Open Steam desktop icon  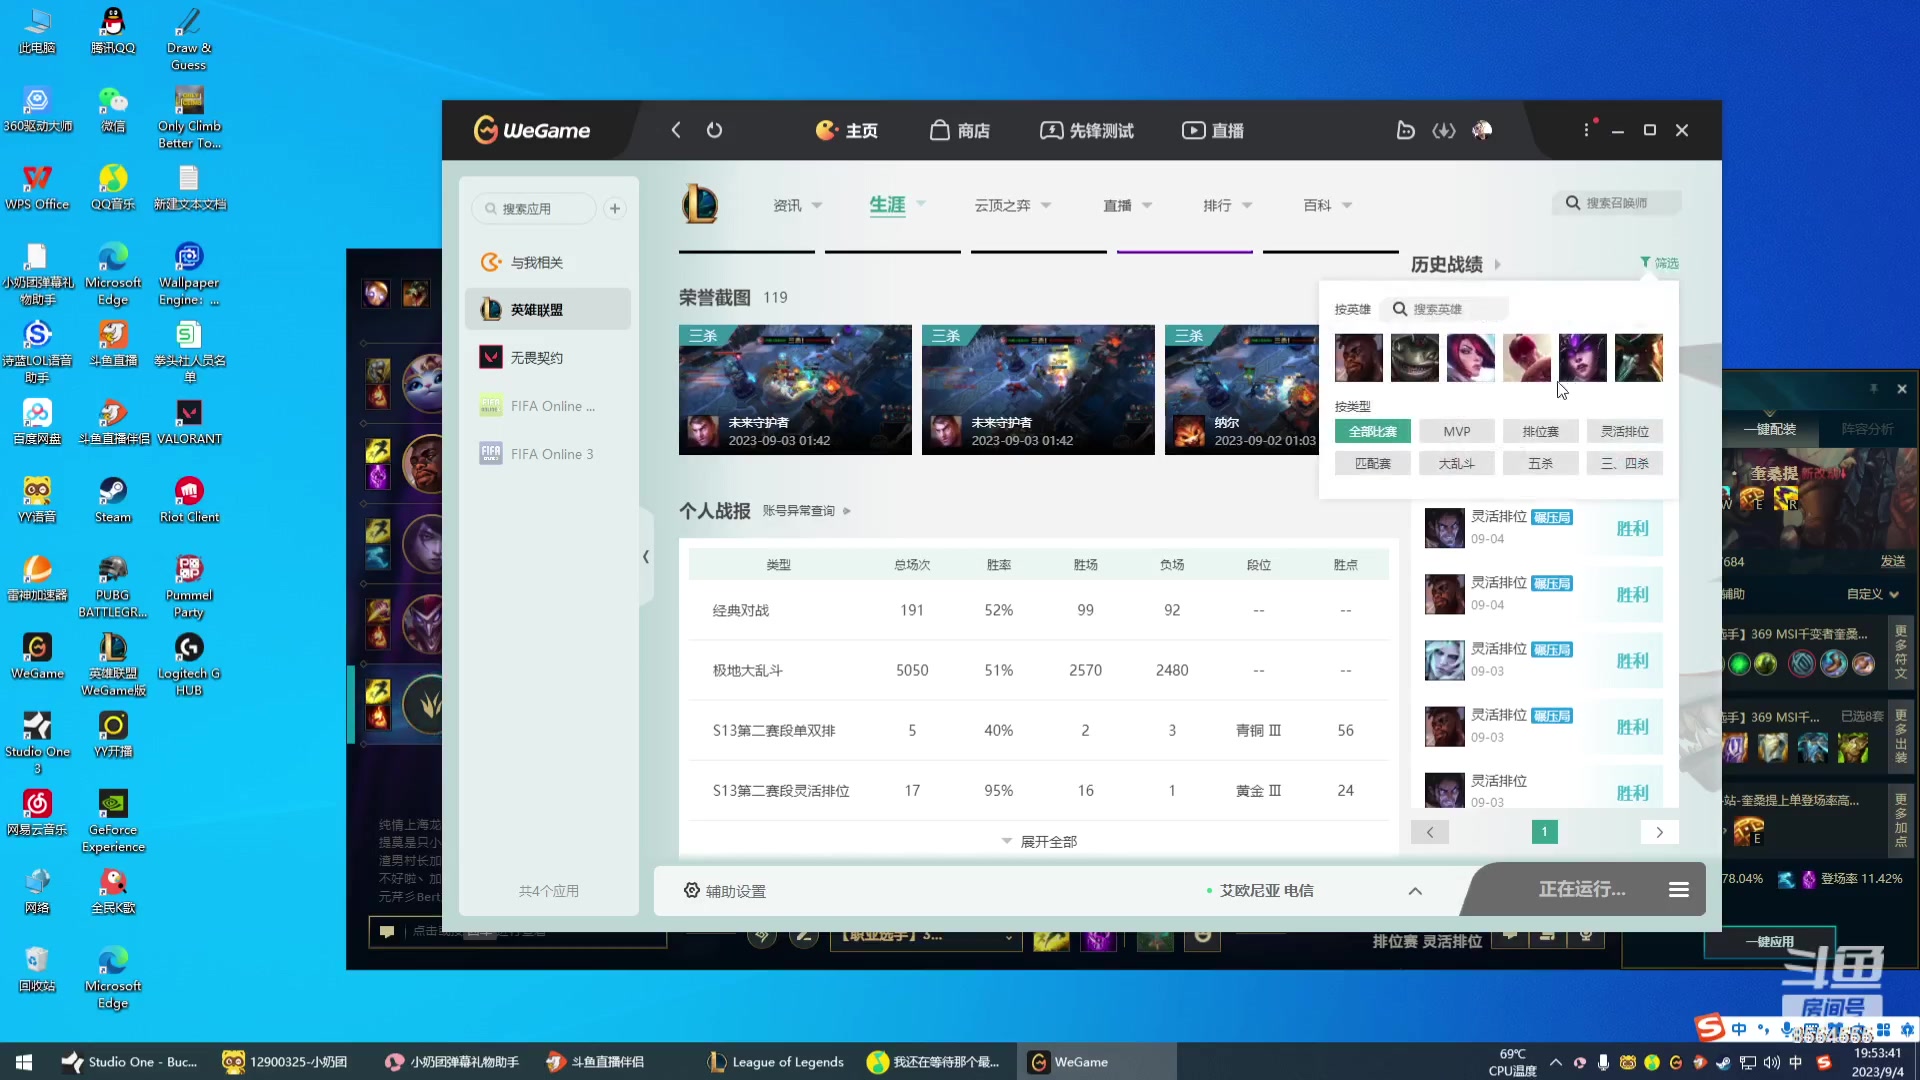(x=113, y=499)
